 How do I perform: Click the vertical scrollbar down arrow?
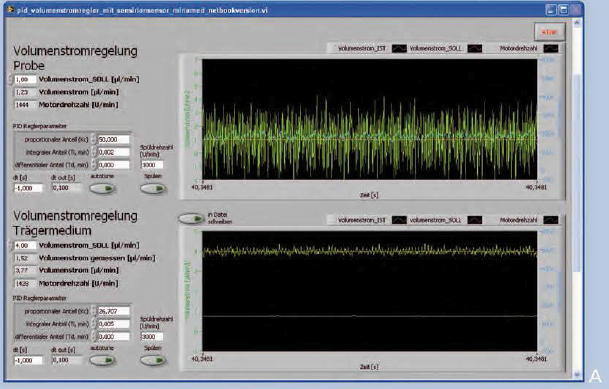[x=577, y=374]
